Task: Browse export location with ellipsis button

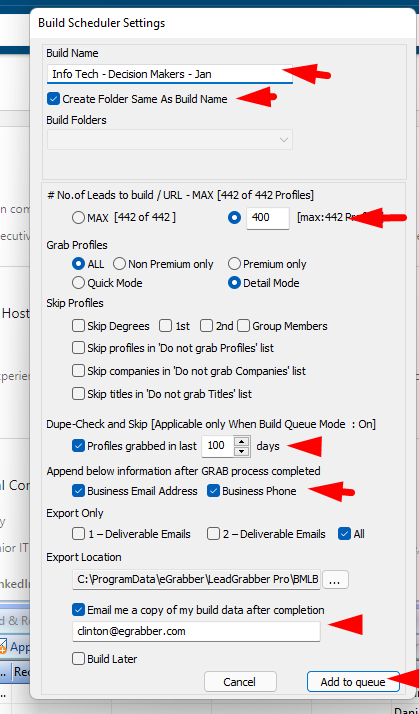Action: pyautogui.click(x=335, y=580)
